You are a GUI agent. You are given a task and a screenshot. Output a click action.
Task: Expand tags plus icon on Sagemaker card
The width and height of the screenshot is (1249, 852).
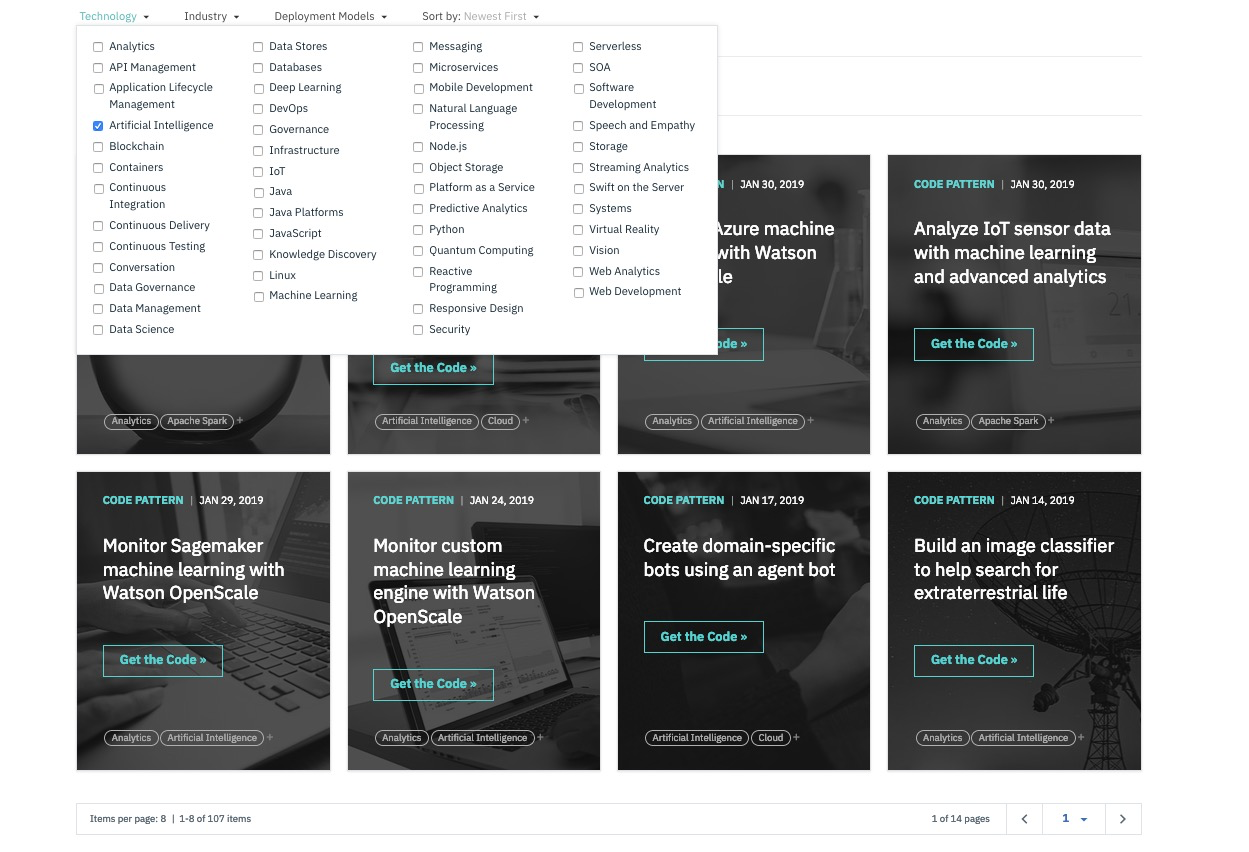click(x=270, y=738)
